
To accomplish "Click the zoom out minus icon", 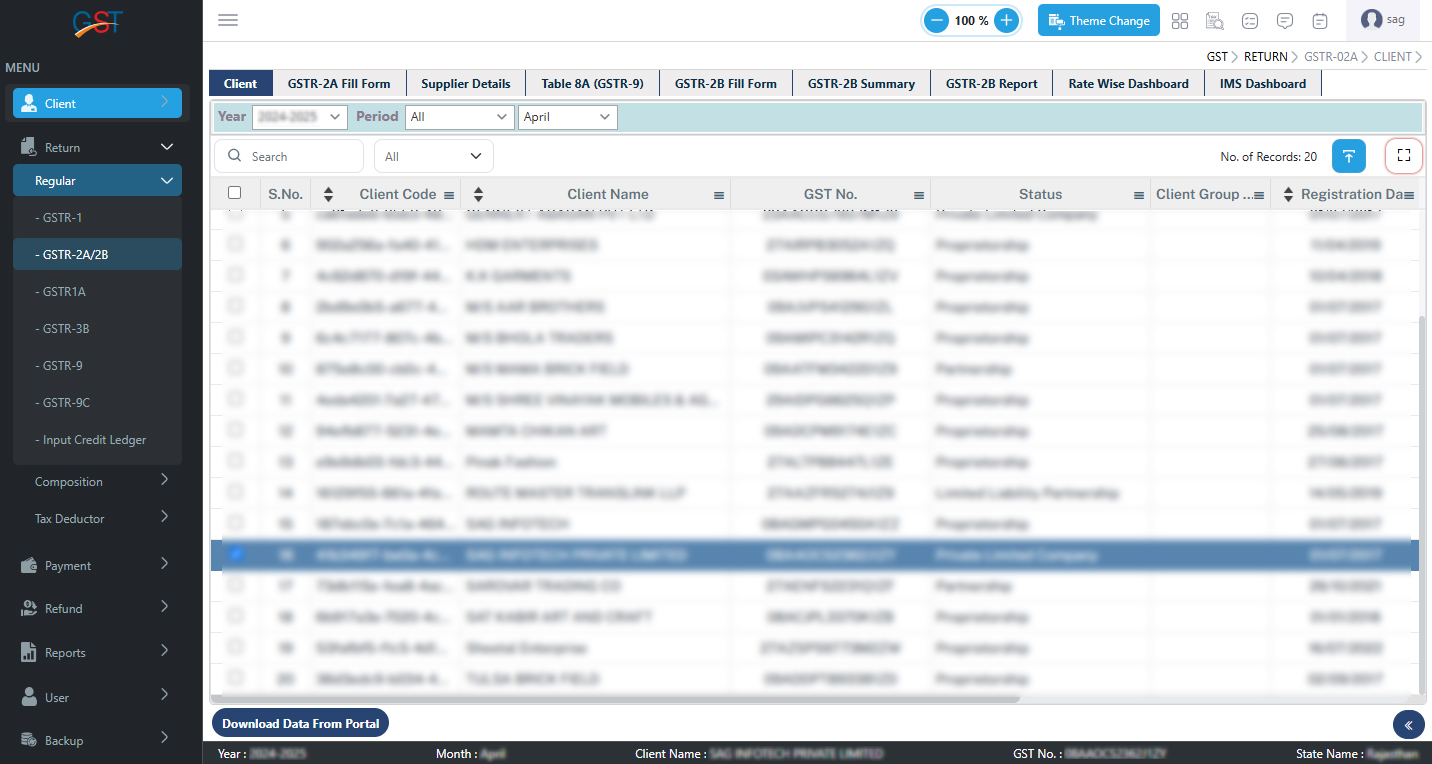I will pos(936,20).
